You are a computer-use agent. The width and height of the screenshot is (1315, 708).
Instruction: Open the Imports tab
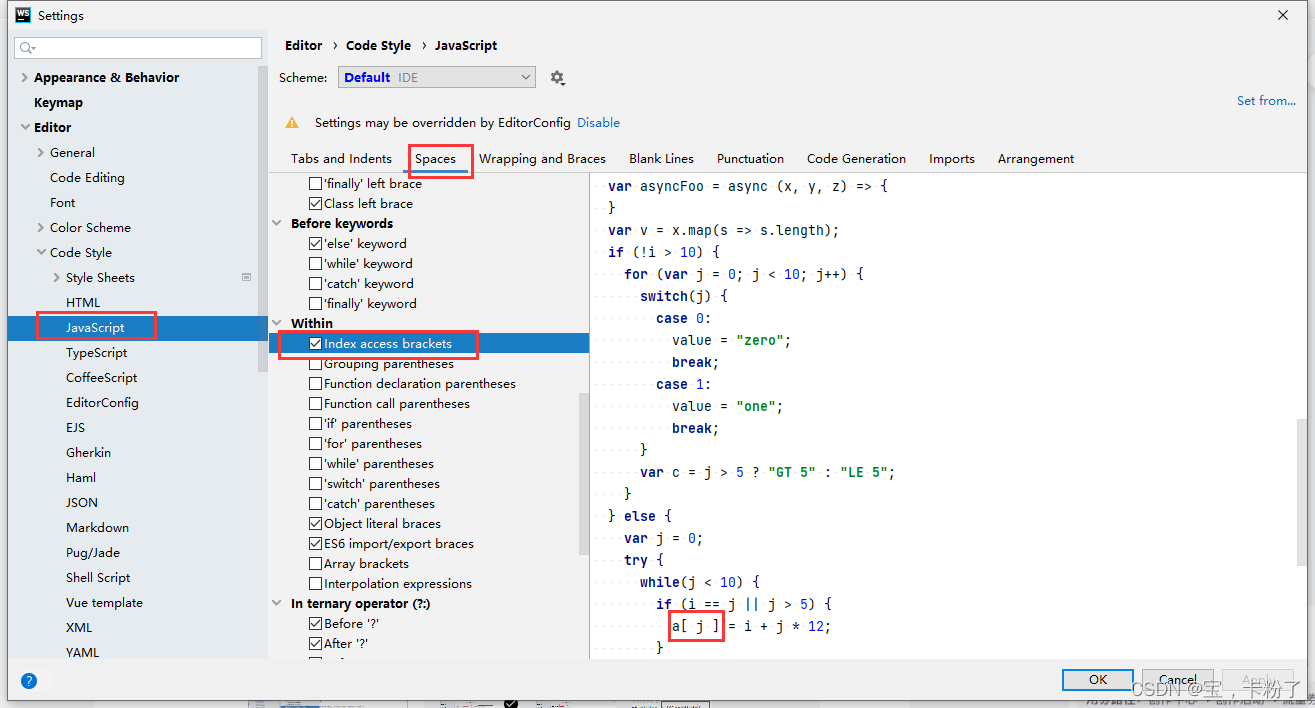952,159
